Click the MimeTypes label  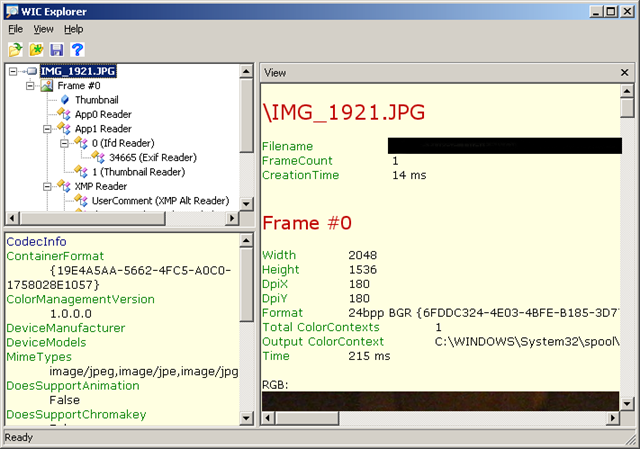[39, 357]
